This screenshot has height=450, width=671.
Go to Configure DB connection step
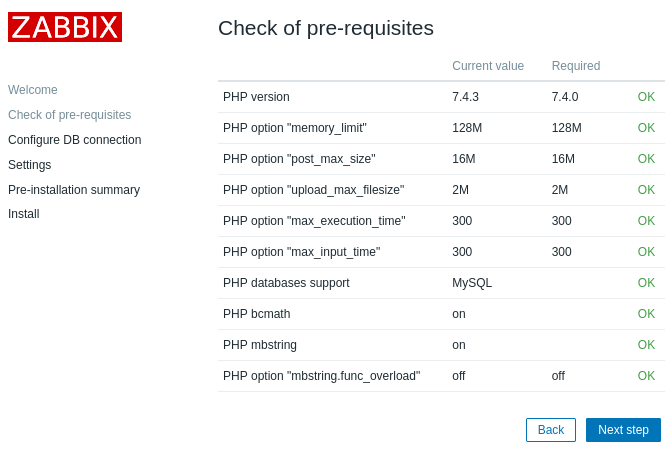coord(74,140)
